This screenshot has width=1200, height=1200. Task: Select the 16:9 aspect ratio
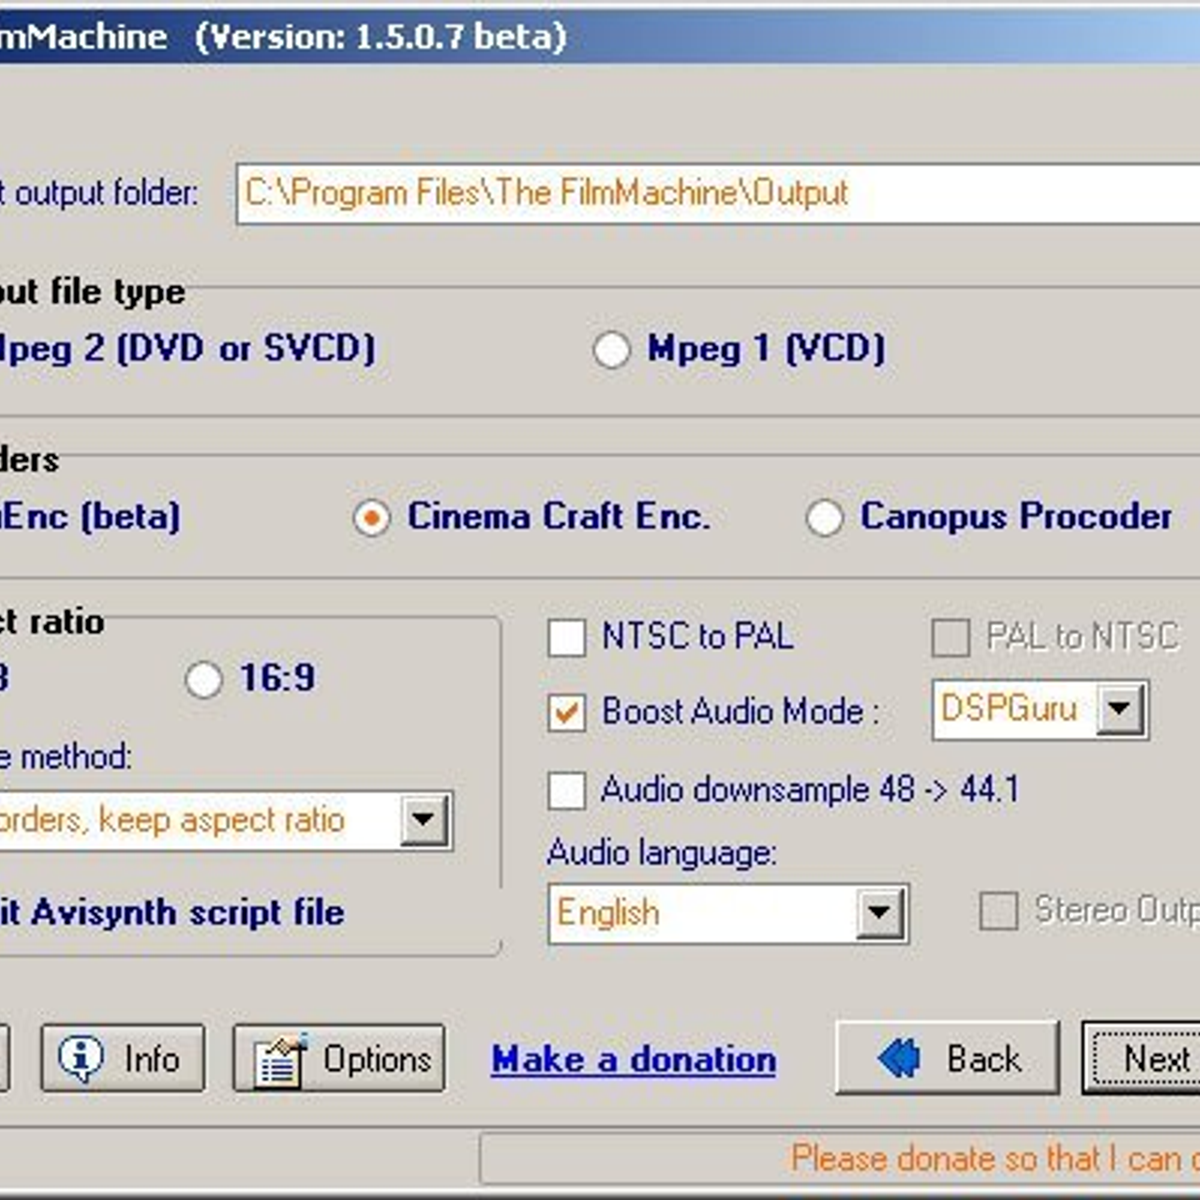pos(204,680)
